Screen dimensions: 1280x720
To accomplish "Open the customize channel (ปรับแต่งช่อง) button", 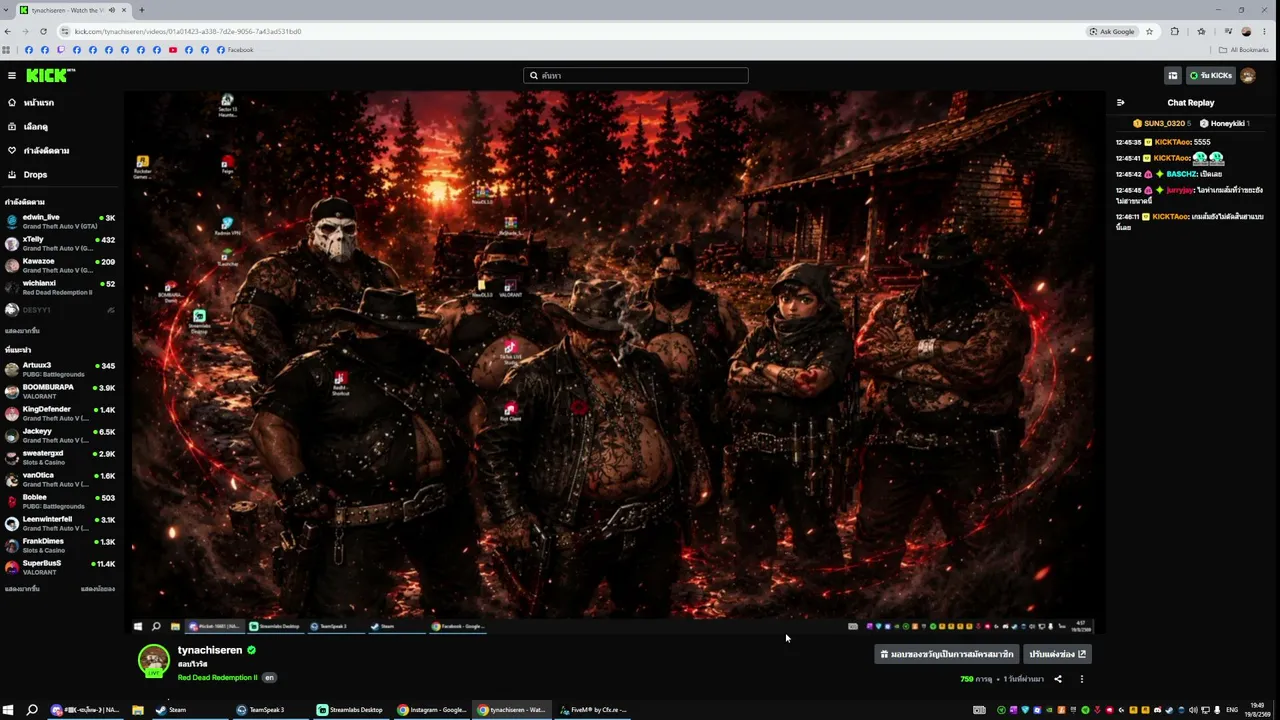I will (1057, 654).
